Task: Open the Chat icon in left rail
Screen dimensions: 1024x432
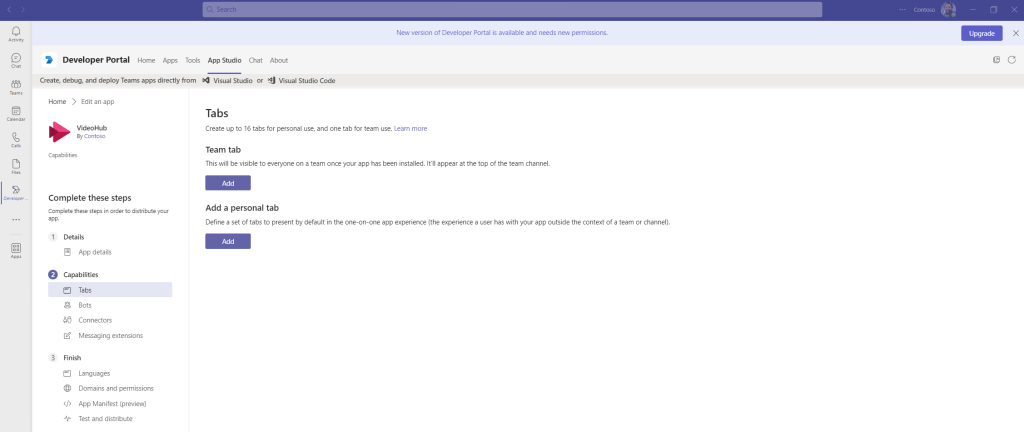Action: click(x=15, y=61)
